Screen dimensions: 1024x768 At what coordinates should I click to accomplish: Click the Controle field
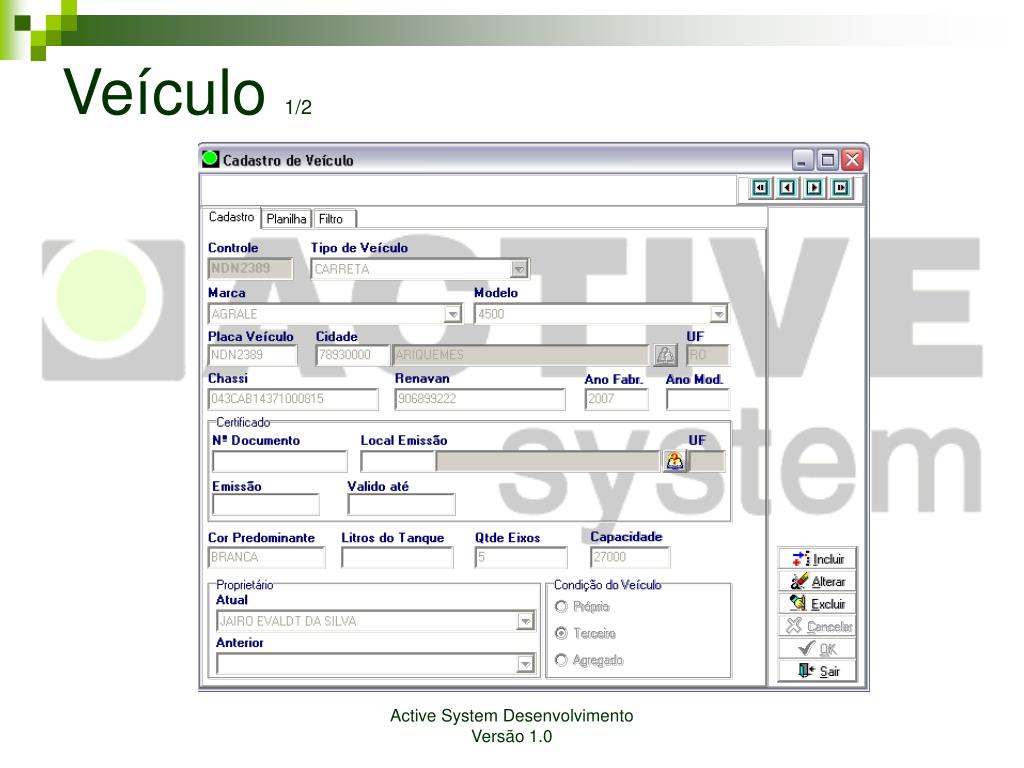(250, 268)
